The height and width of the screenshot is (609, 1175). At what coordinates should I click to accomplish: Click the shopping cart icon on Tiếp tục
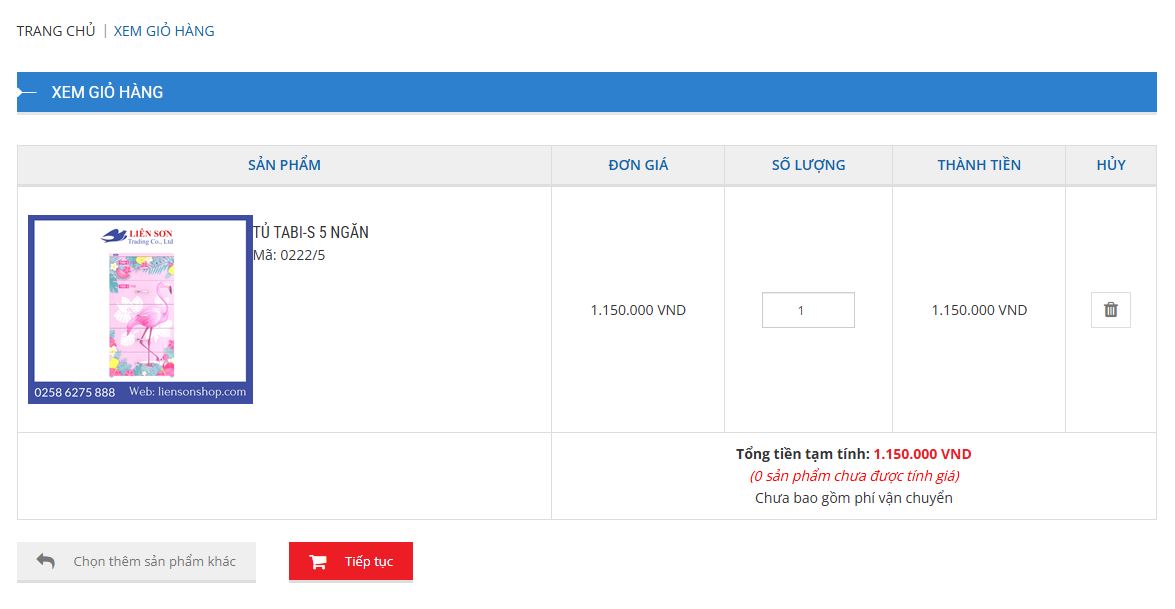[x=318, y=562]
